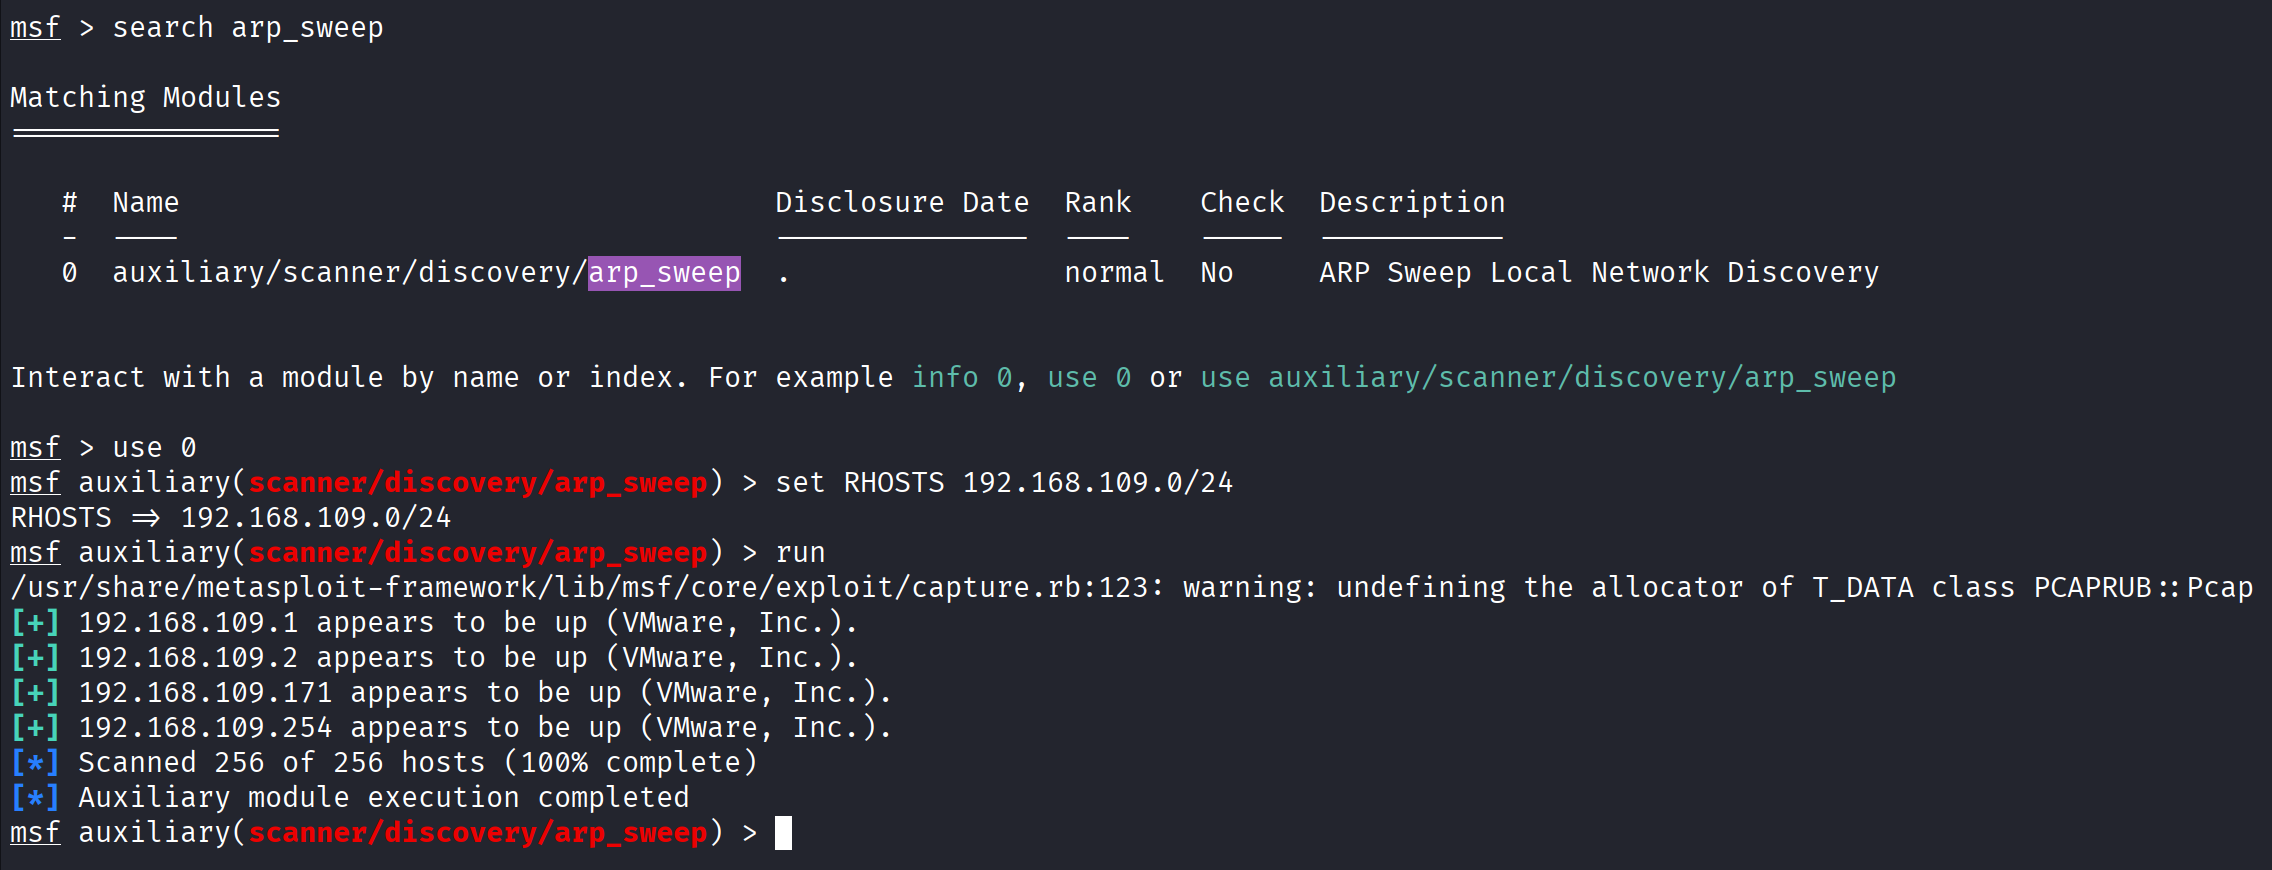Click the '192.168.109.2 appears to be up' line

pos(434,657)
